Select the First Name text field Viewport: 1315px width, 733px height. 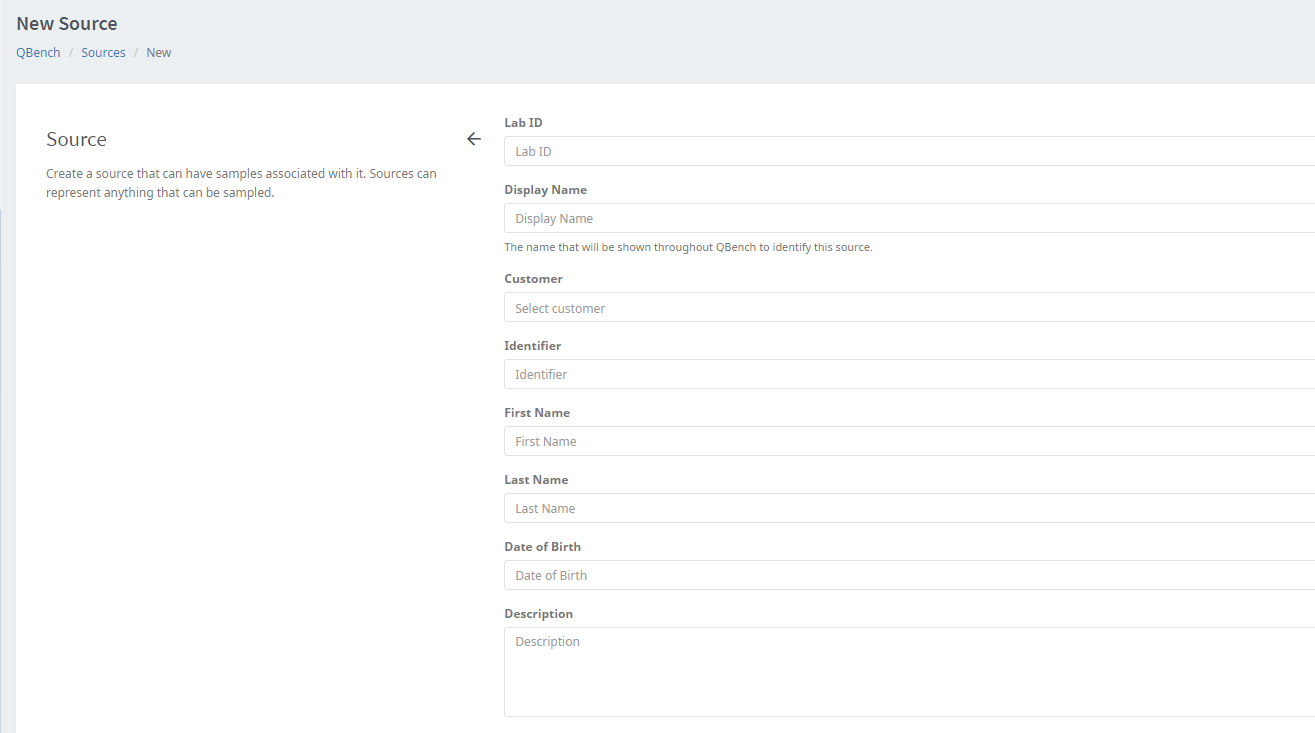pyautogui.click(x=908, y=441)
